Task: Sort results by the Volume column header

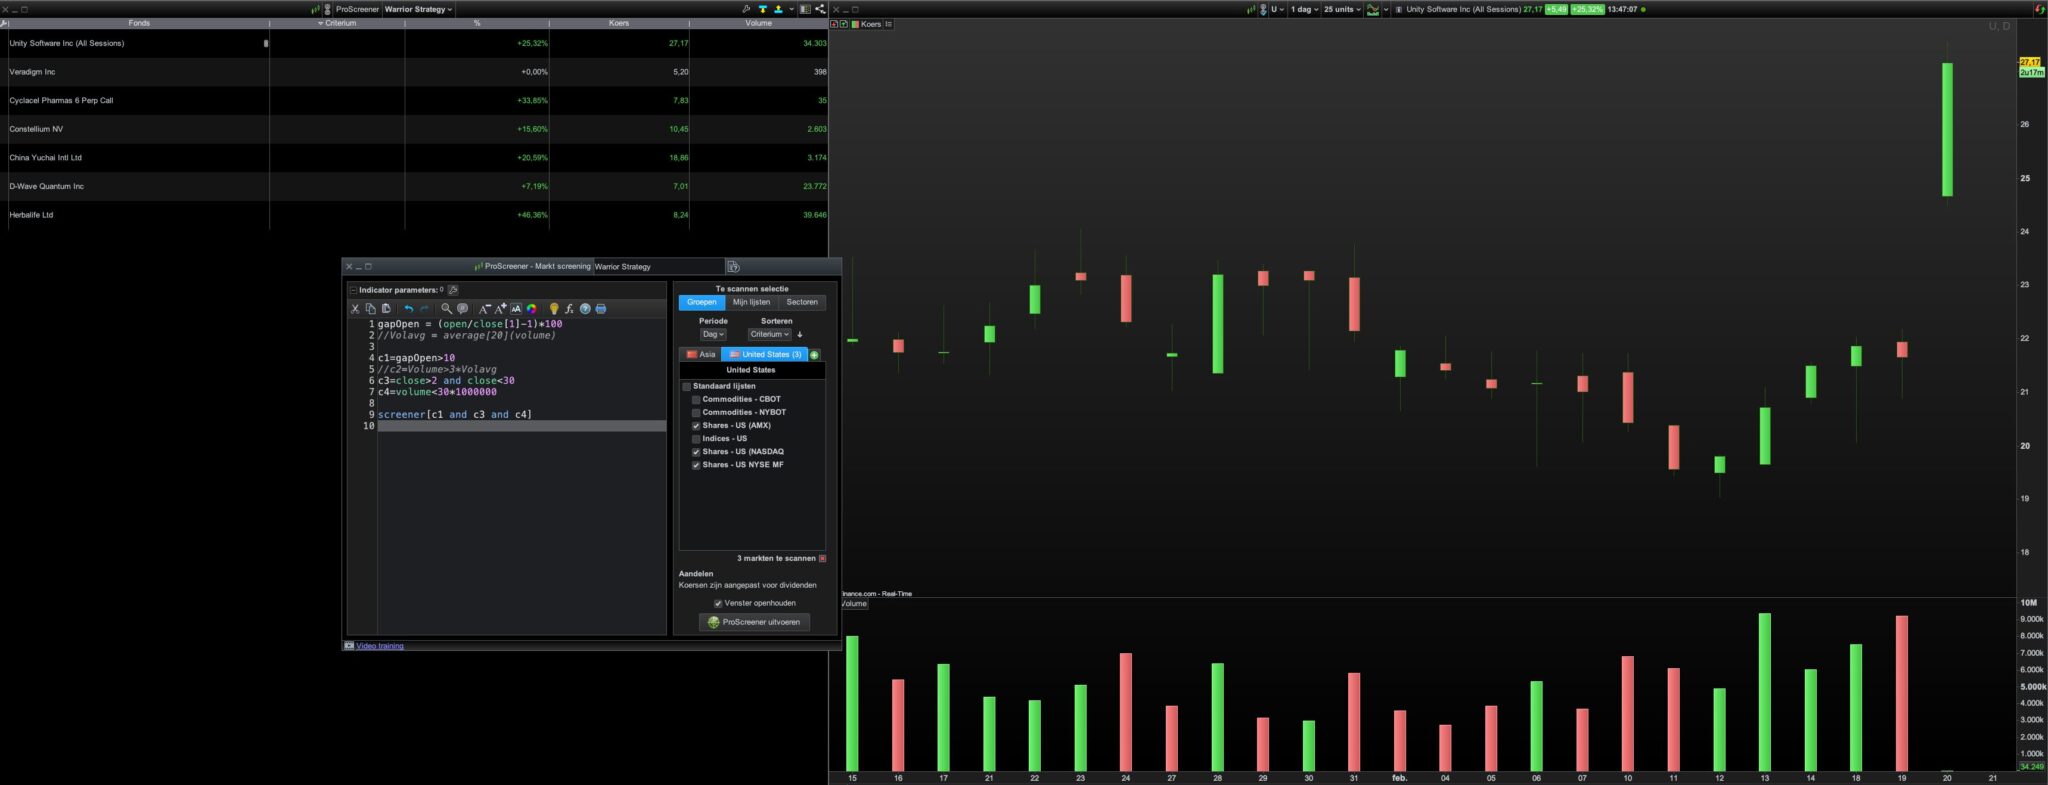Action: point(759,23)
